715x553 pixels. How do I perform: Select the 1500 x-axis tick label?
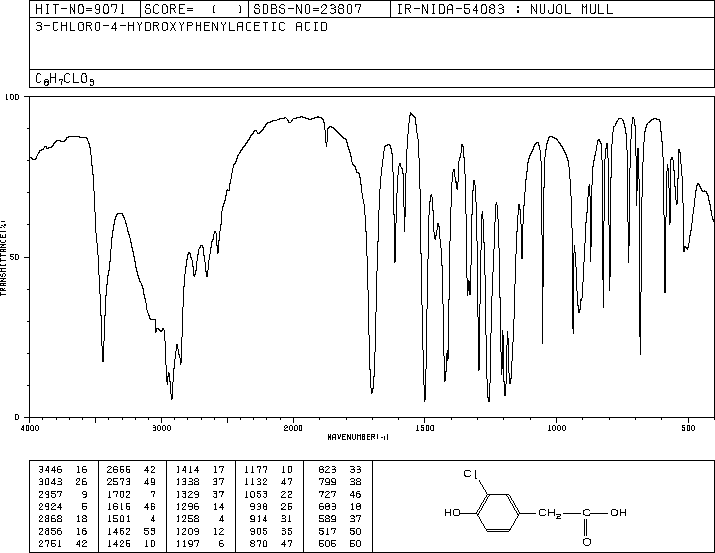coord(425,428)
